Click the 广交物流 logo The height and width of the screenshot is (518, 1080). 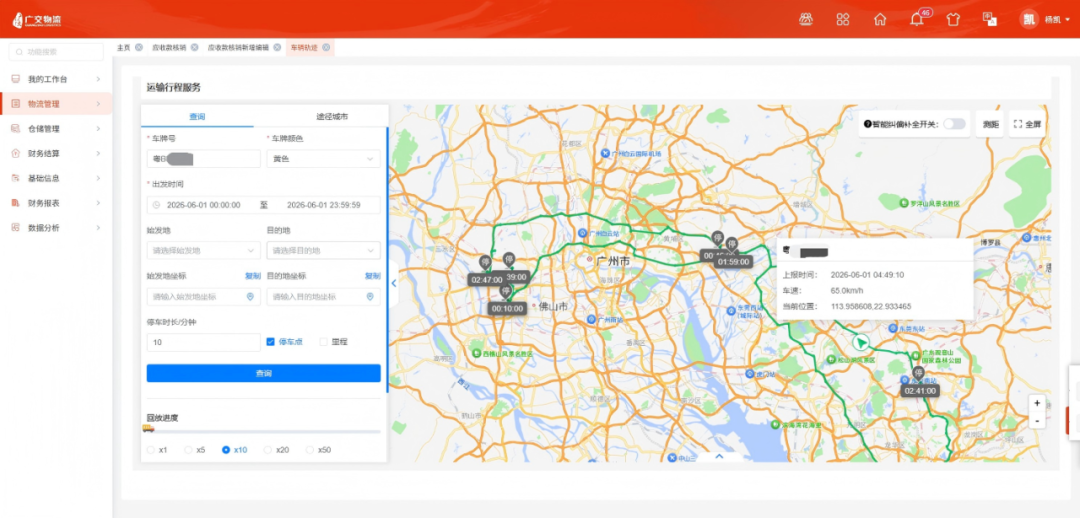[37, 20]
